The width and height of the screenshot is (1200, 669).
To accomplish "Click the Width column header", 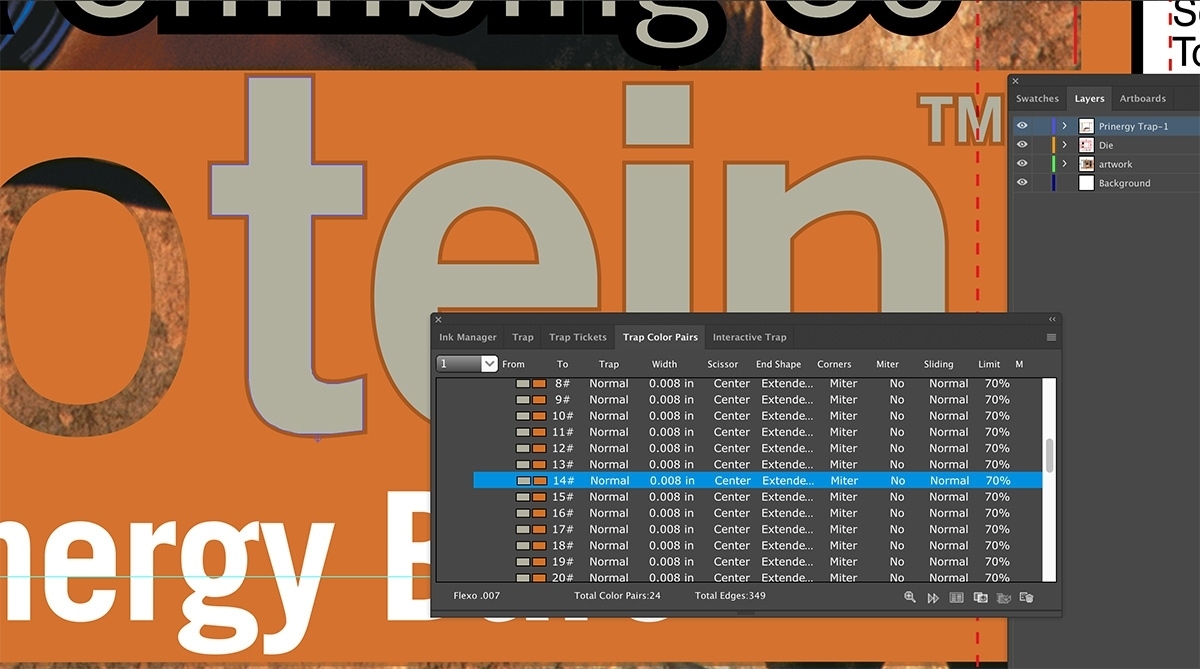I will [x=664, y=363].
